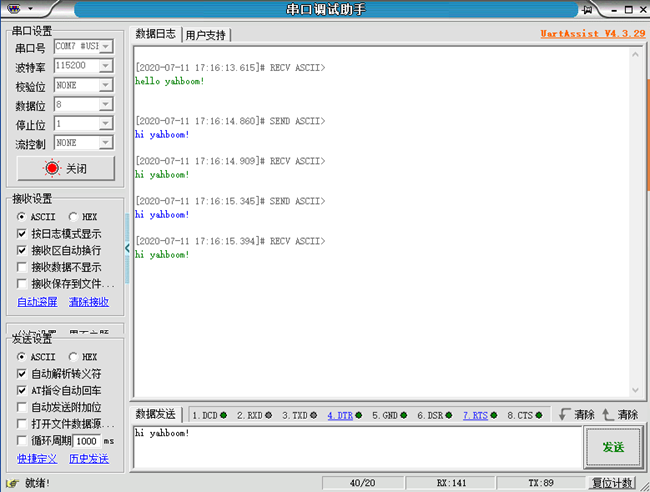Select HEX in send settings

pyautogui.click(x=73, y=356)
